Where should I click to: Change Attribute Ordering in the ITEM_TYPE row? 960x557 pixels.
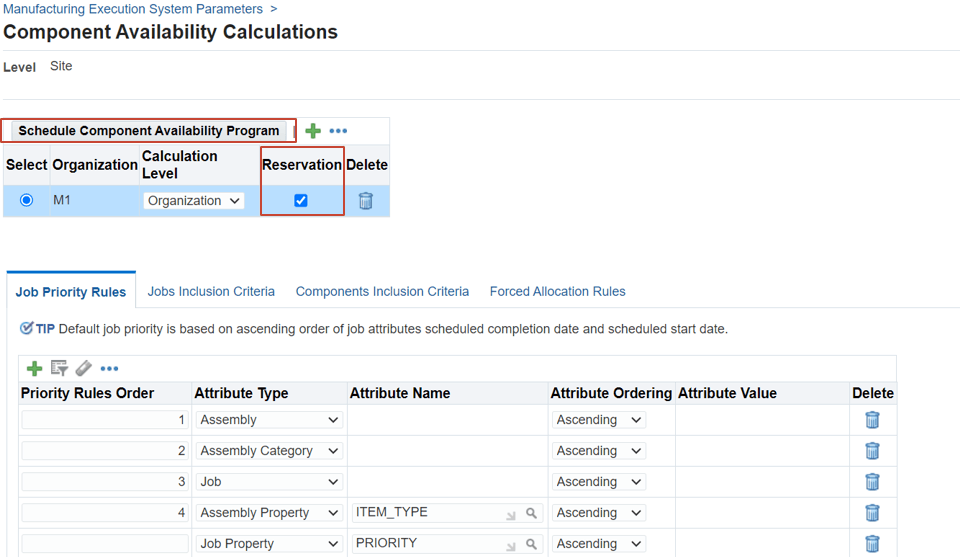[599, 513]
